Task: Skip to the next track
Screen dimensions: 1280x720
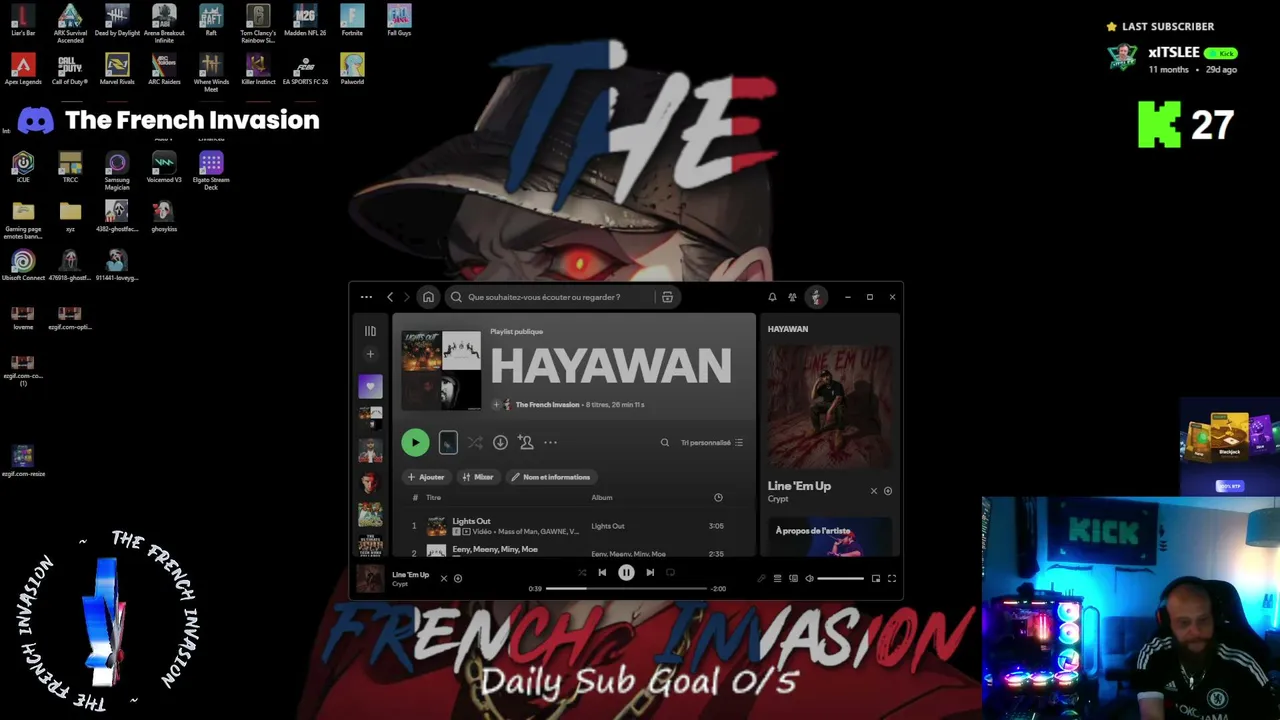Action: [x=650, y=572]
